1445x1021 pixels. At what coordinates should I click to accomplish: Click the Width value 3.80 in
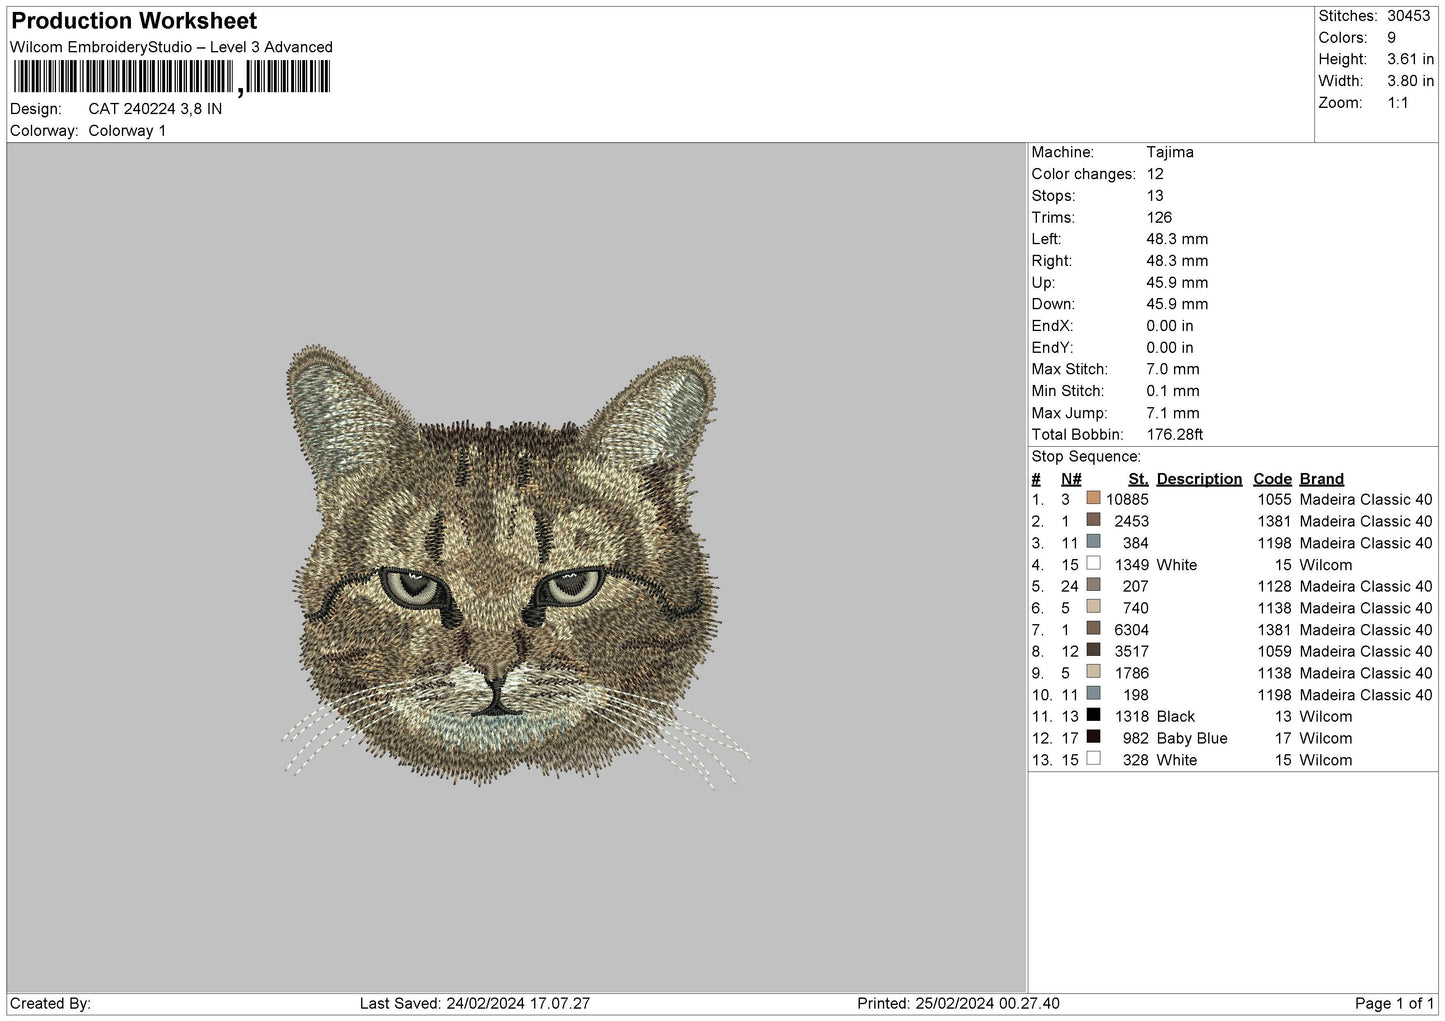tap(1410, 81)
